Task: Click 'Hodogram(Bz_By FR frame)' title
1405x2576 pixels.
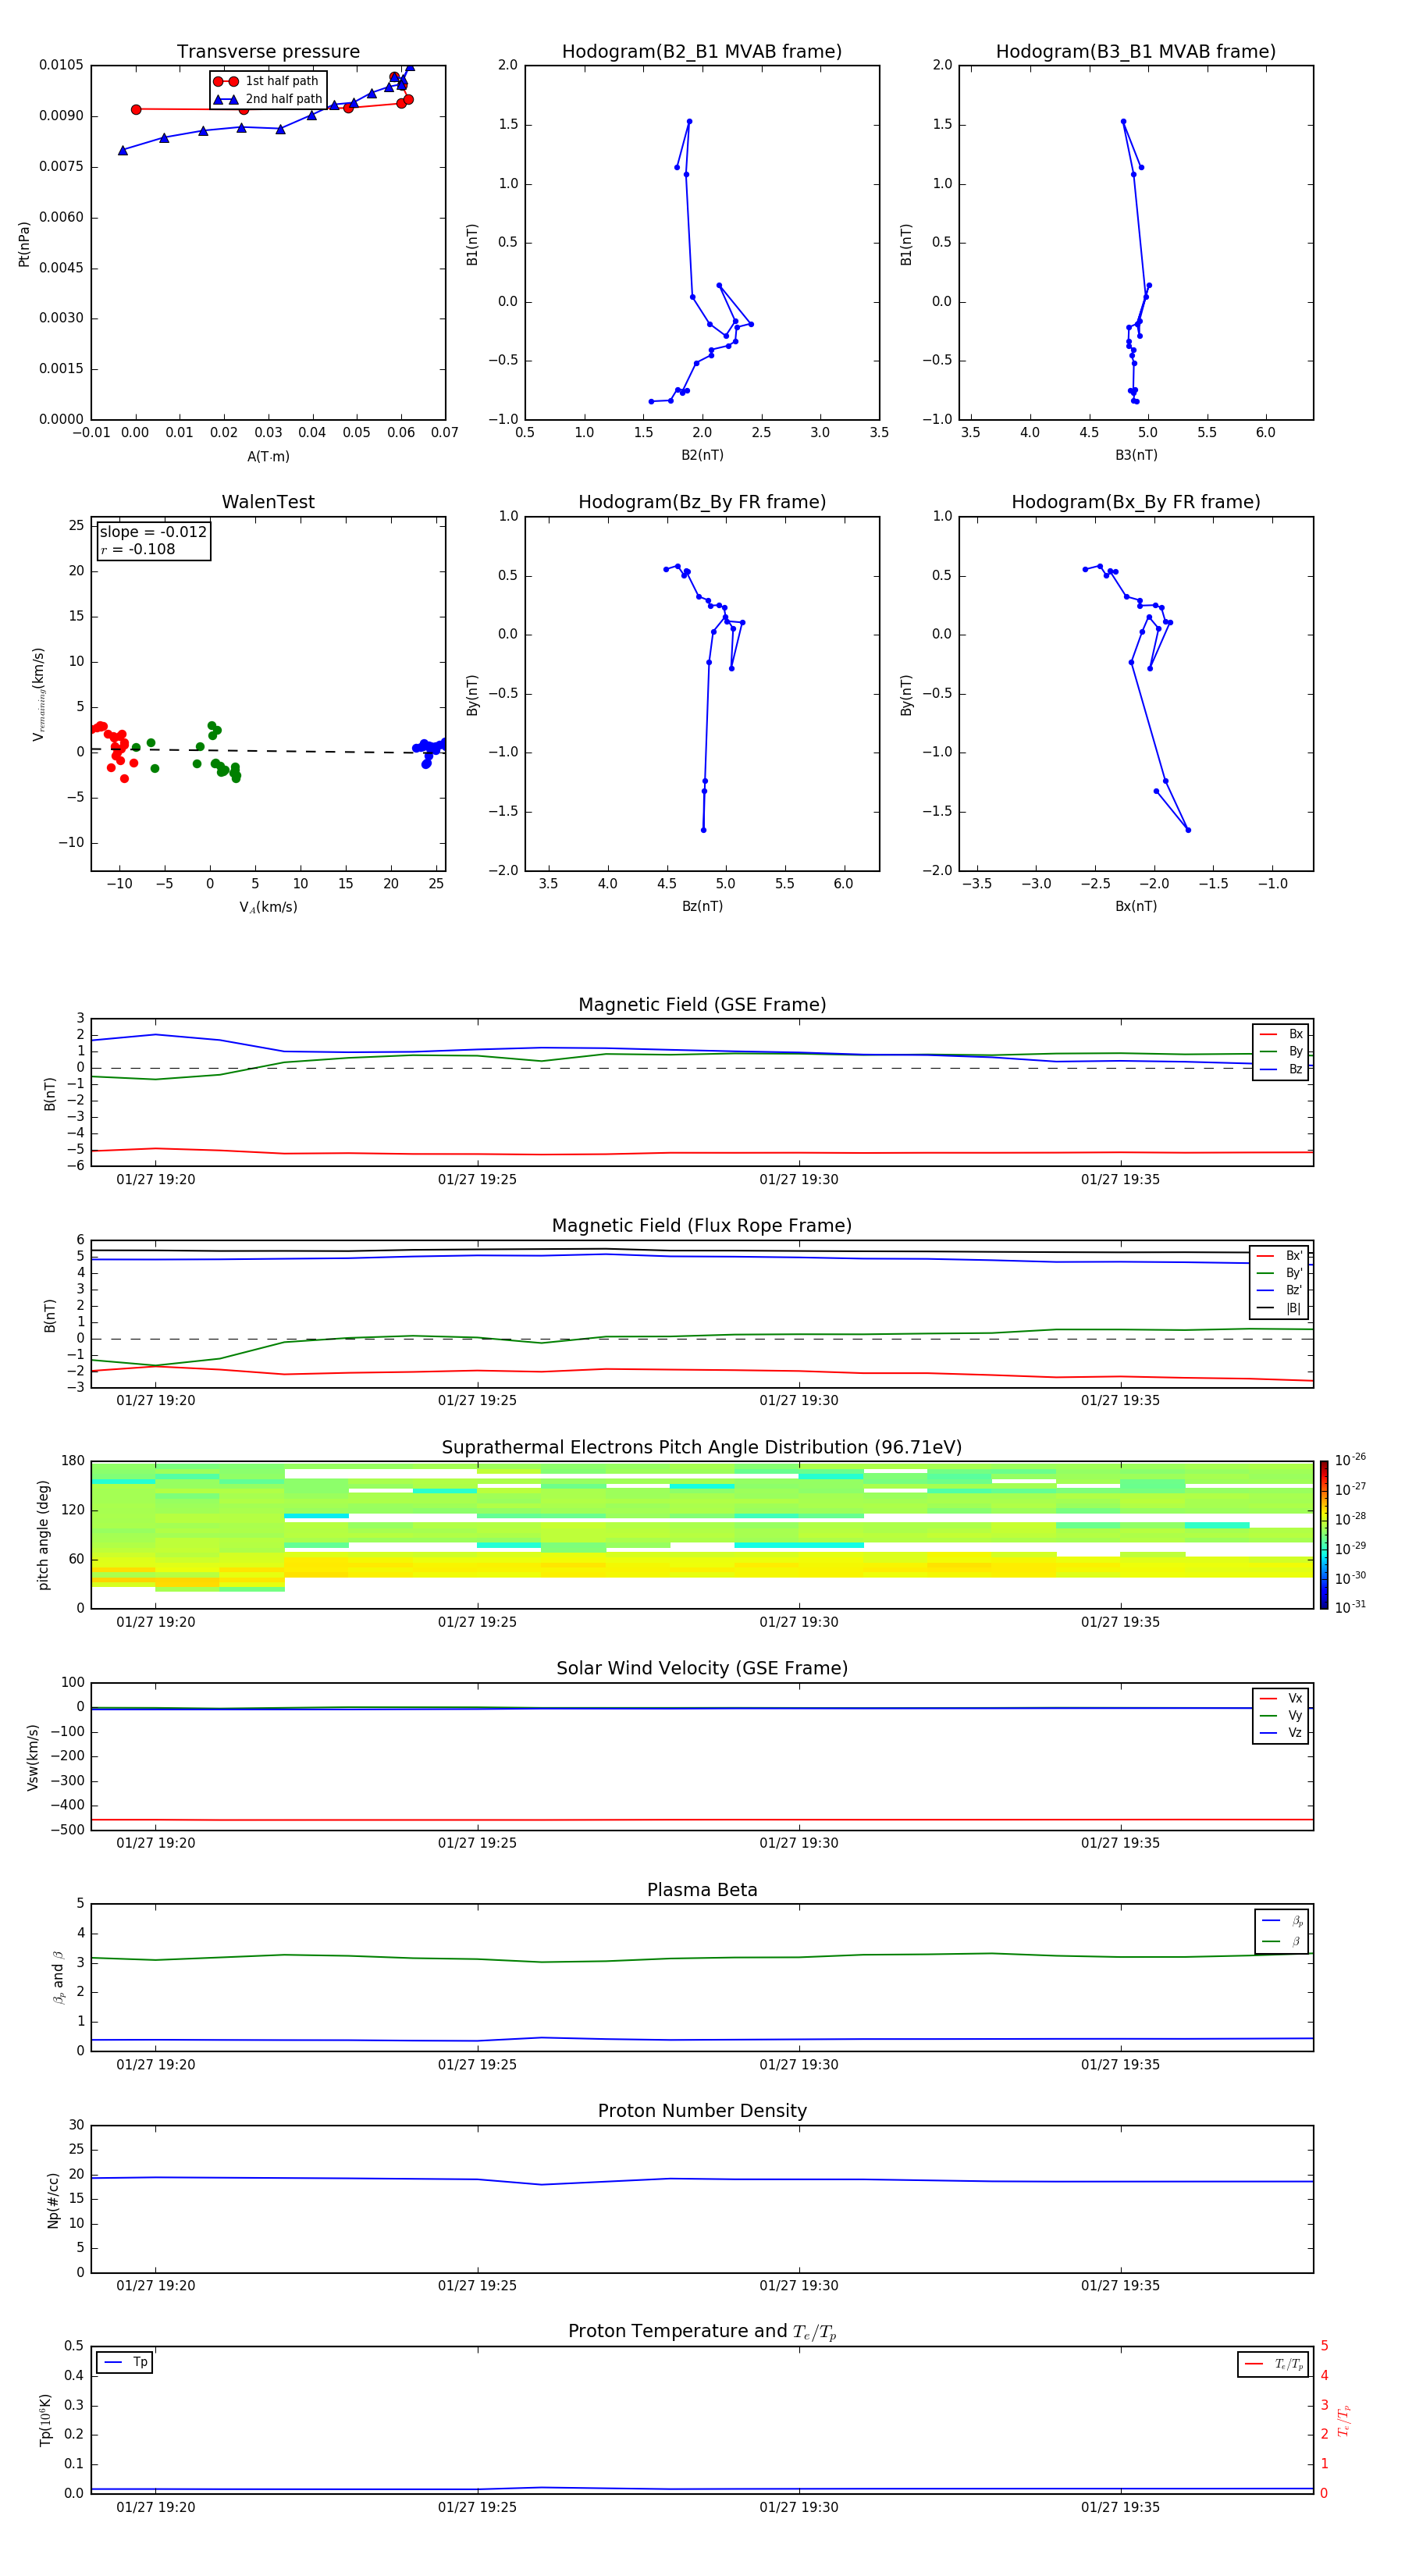Action: click(702, 502)
